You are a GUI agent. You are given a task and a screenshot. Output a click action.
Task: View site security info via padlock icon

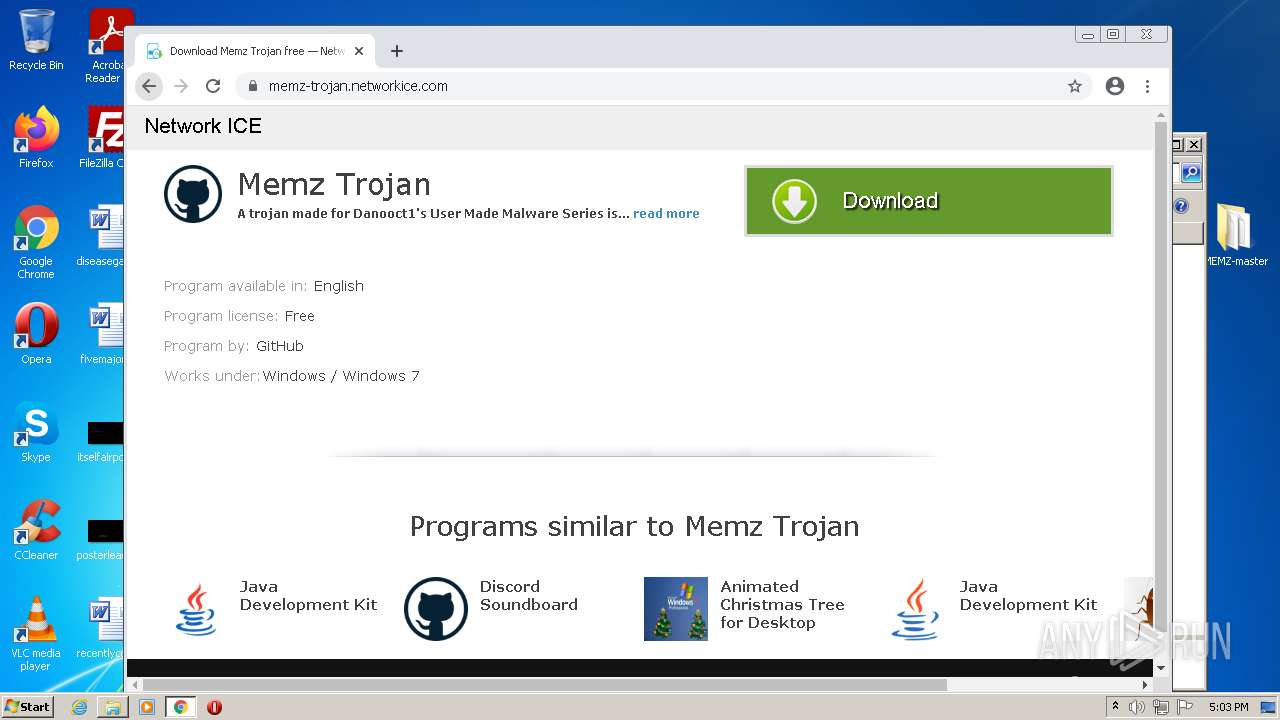(253, 86)
